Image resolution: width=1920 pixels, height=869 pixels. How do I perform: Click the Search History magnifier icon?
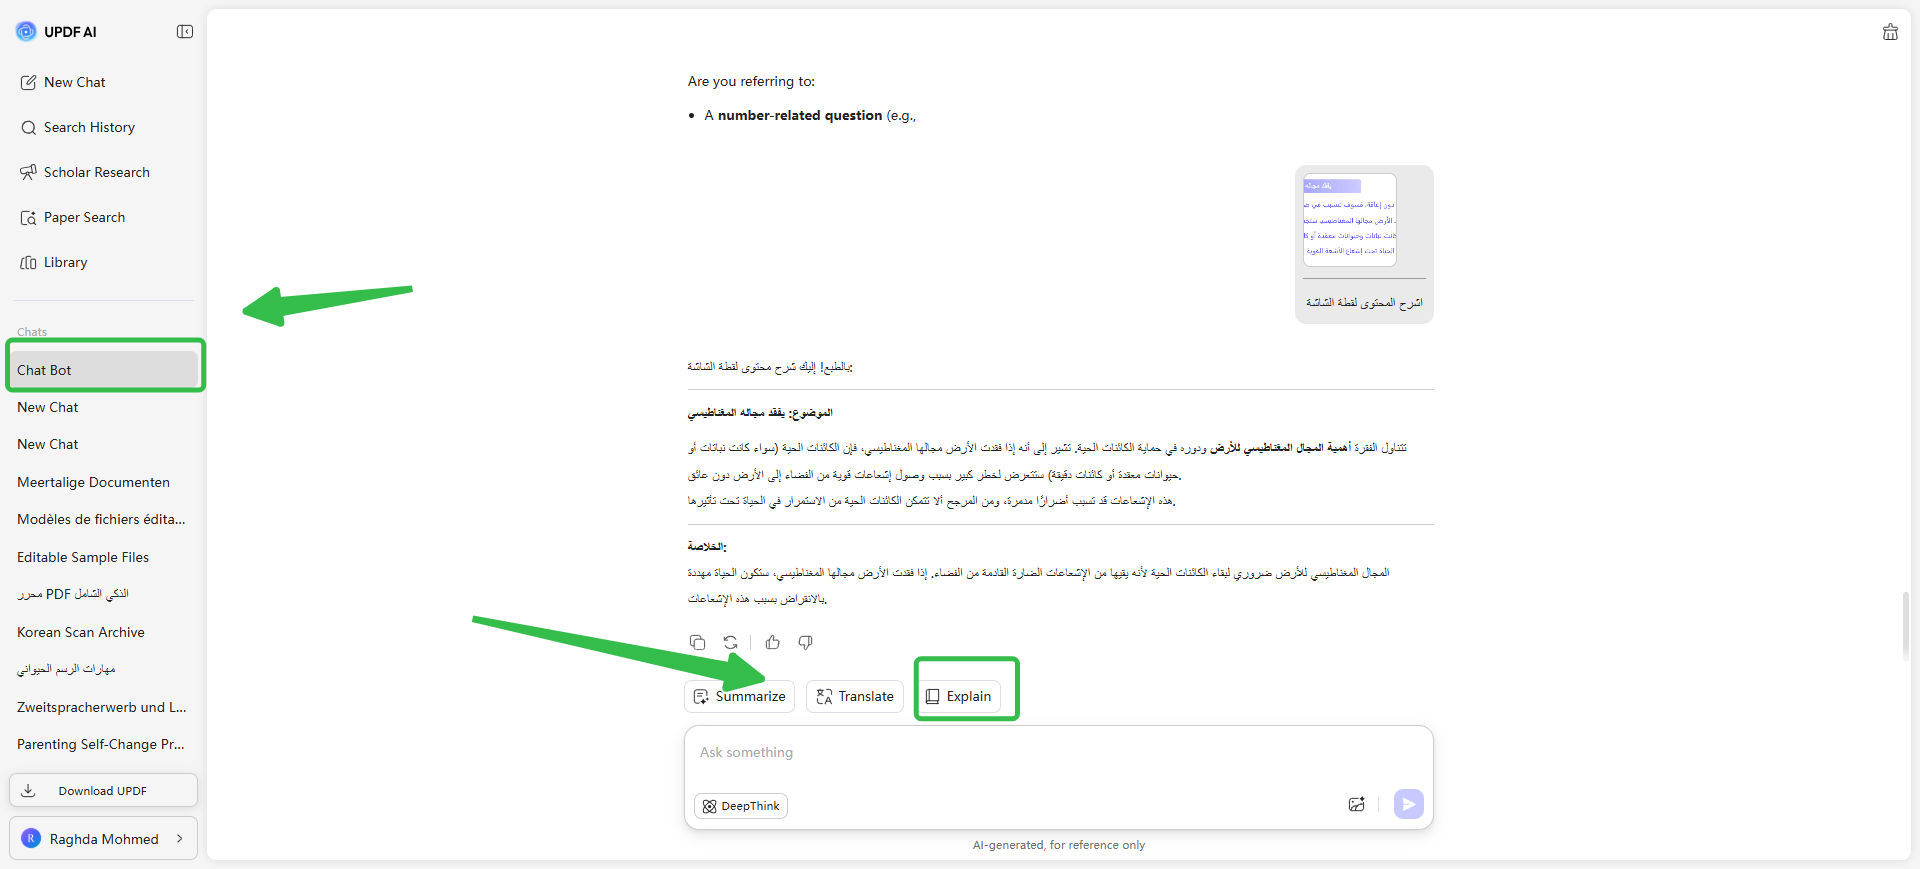pos(28,128)
